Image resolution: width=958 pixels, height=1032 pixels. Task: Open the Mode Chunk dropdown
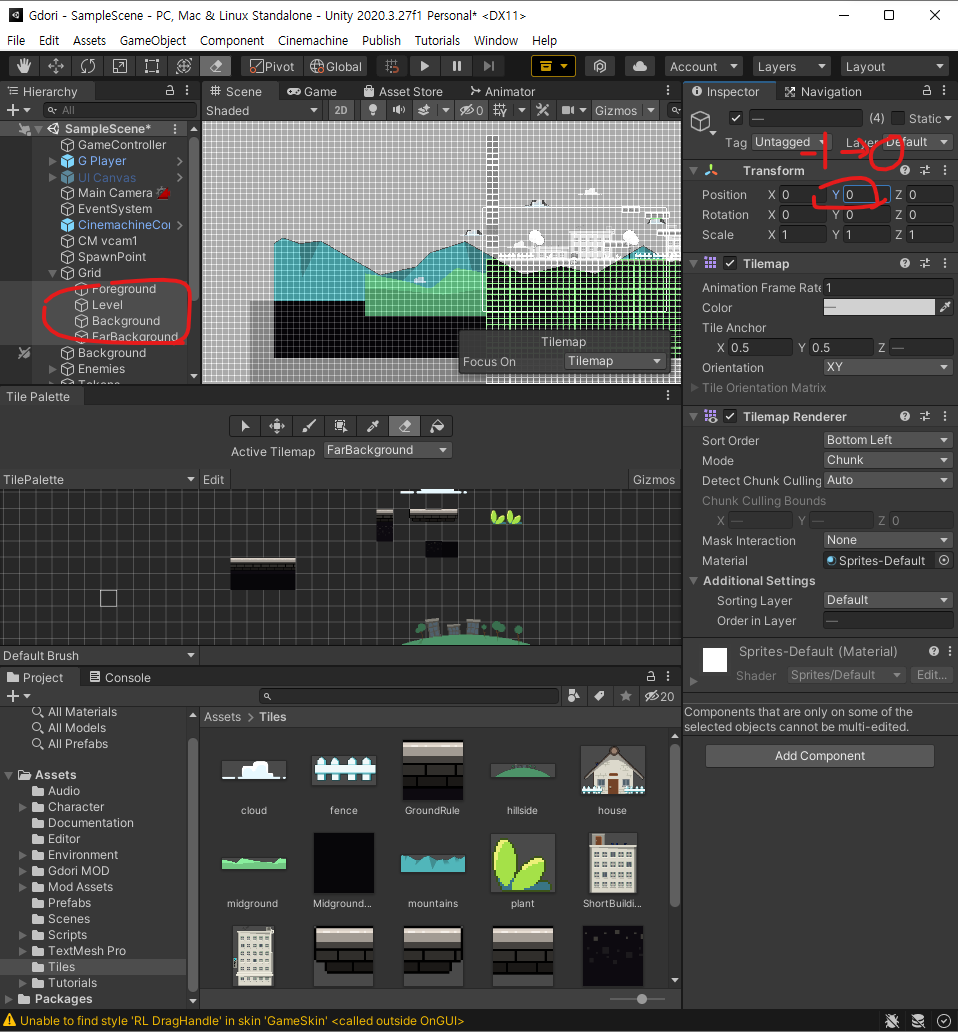(888, 460)
